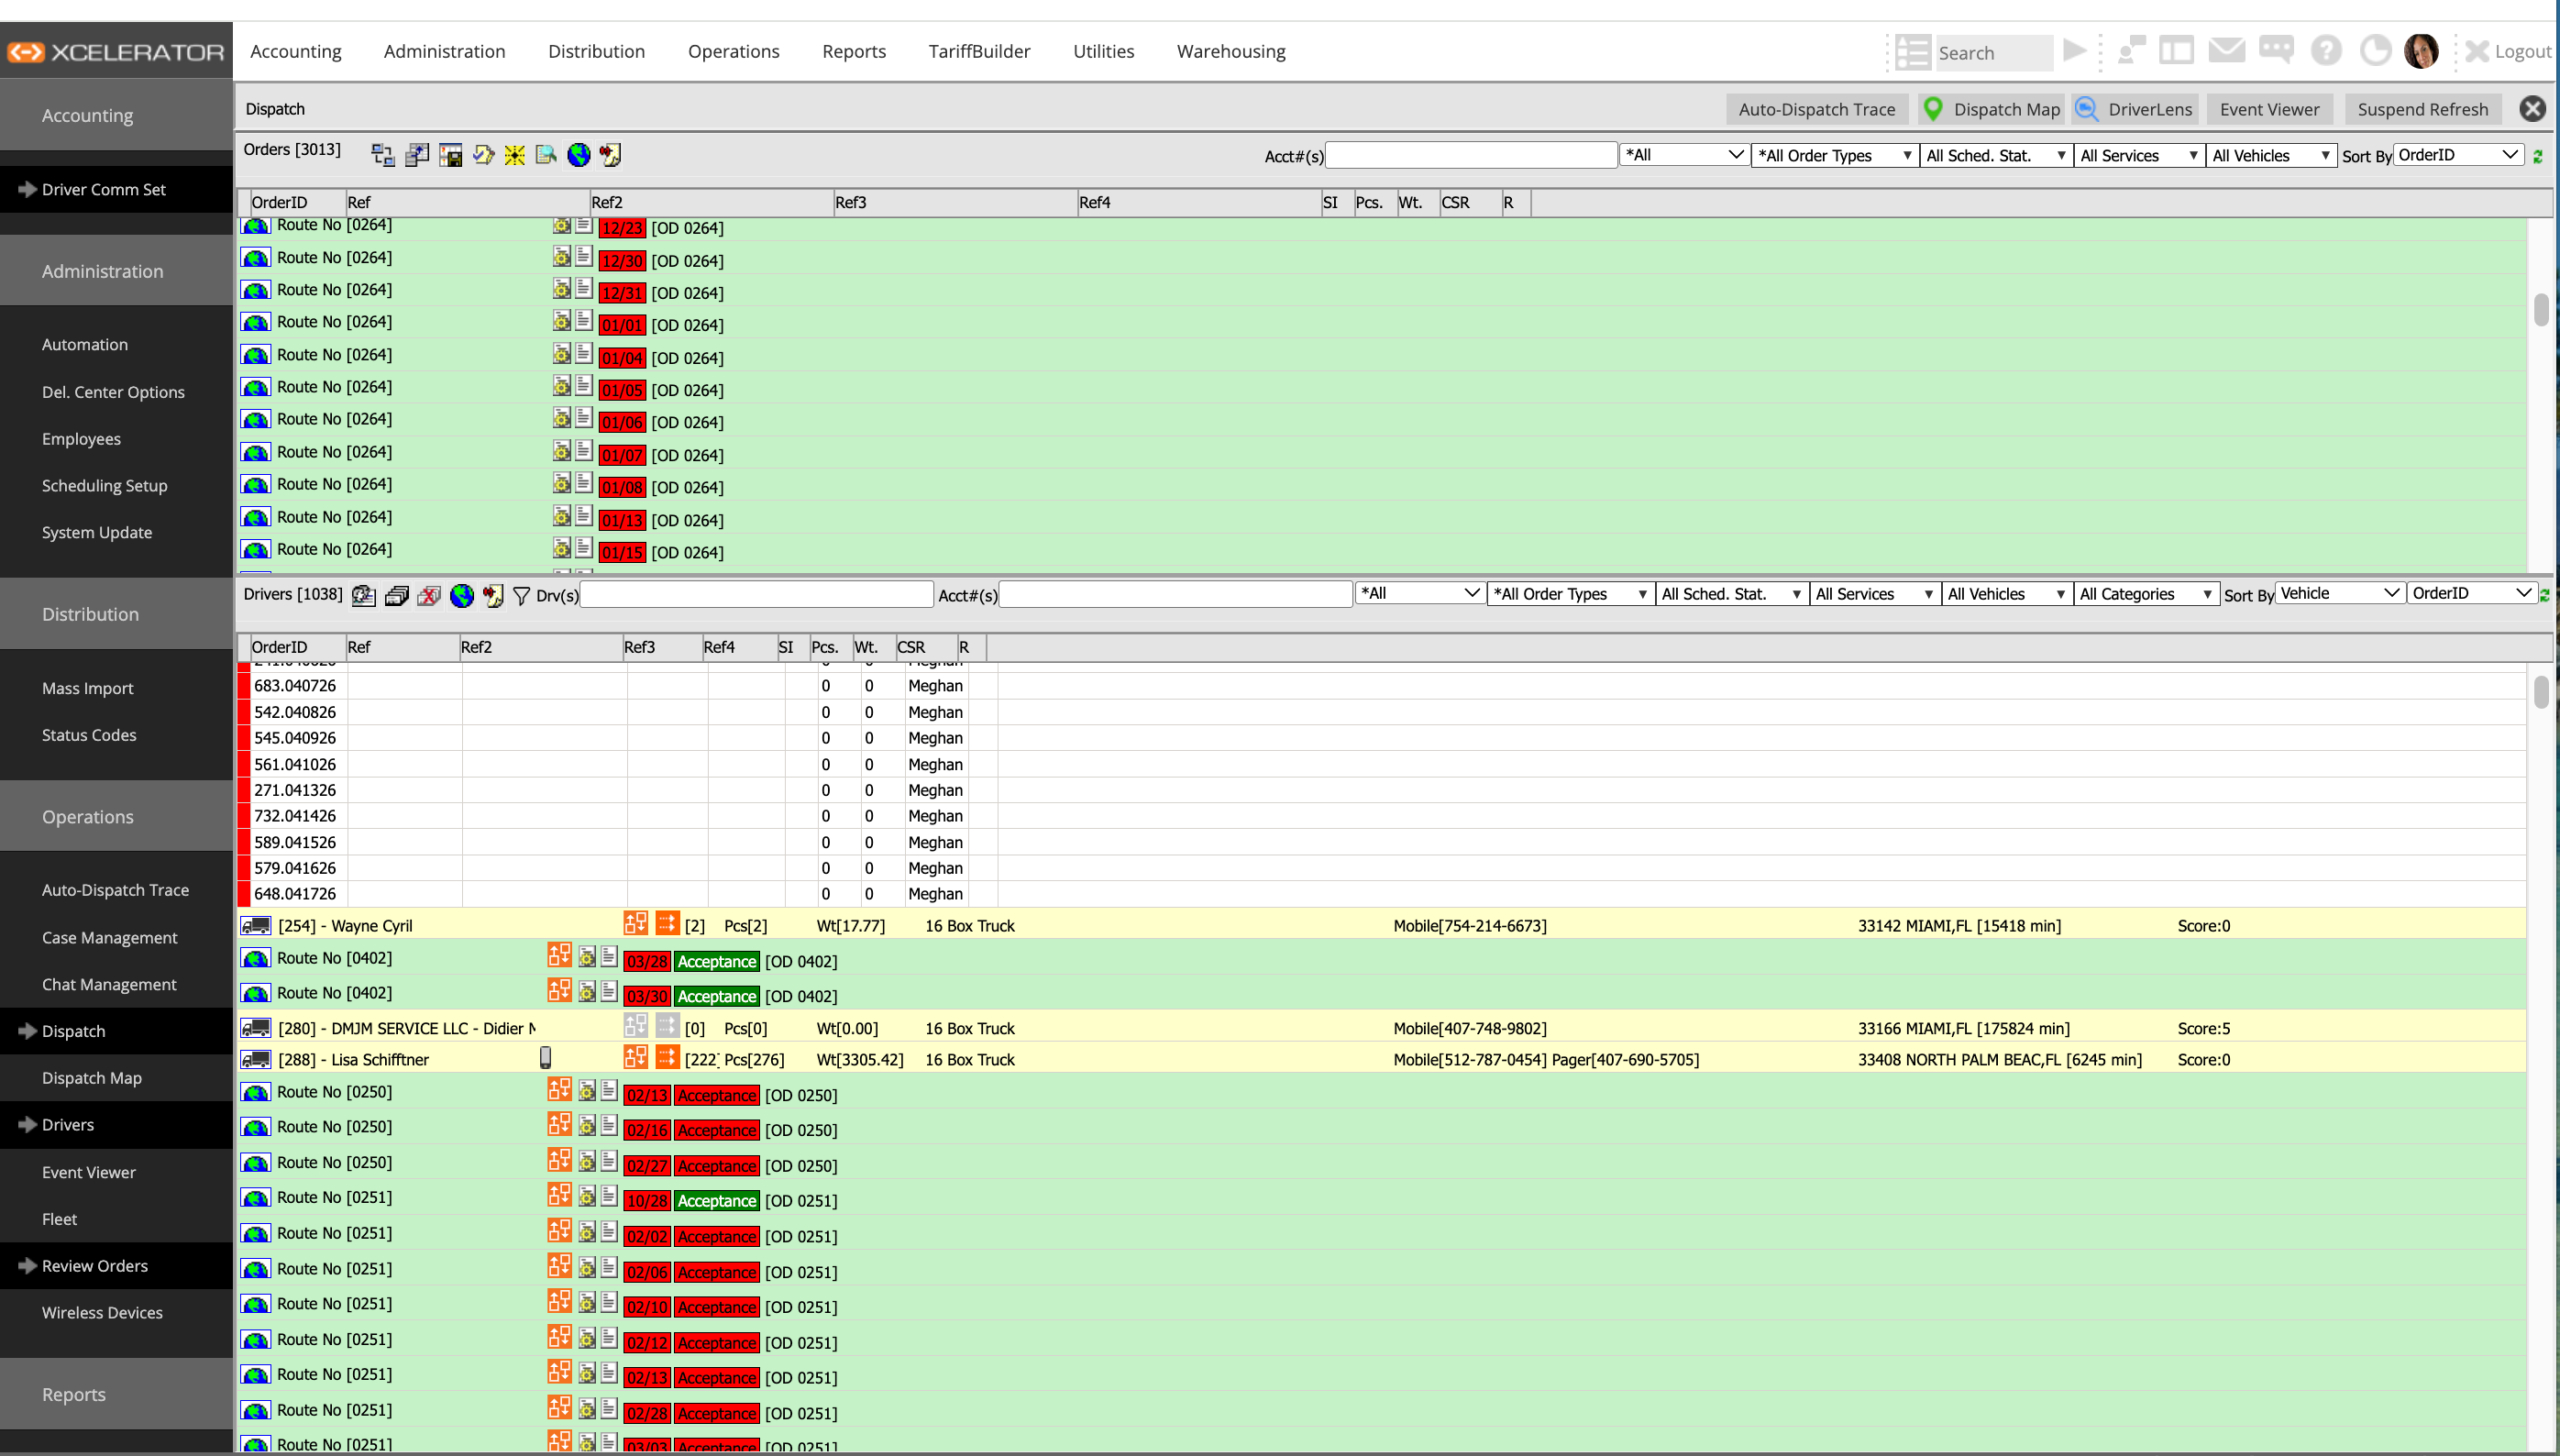Image resolution: width=2560 pixels, height=1456 pixels.
Task: Click the driver card icon in Drivers toolbar
Action: tap(364, 596)
